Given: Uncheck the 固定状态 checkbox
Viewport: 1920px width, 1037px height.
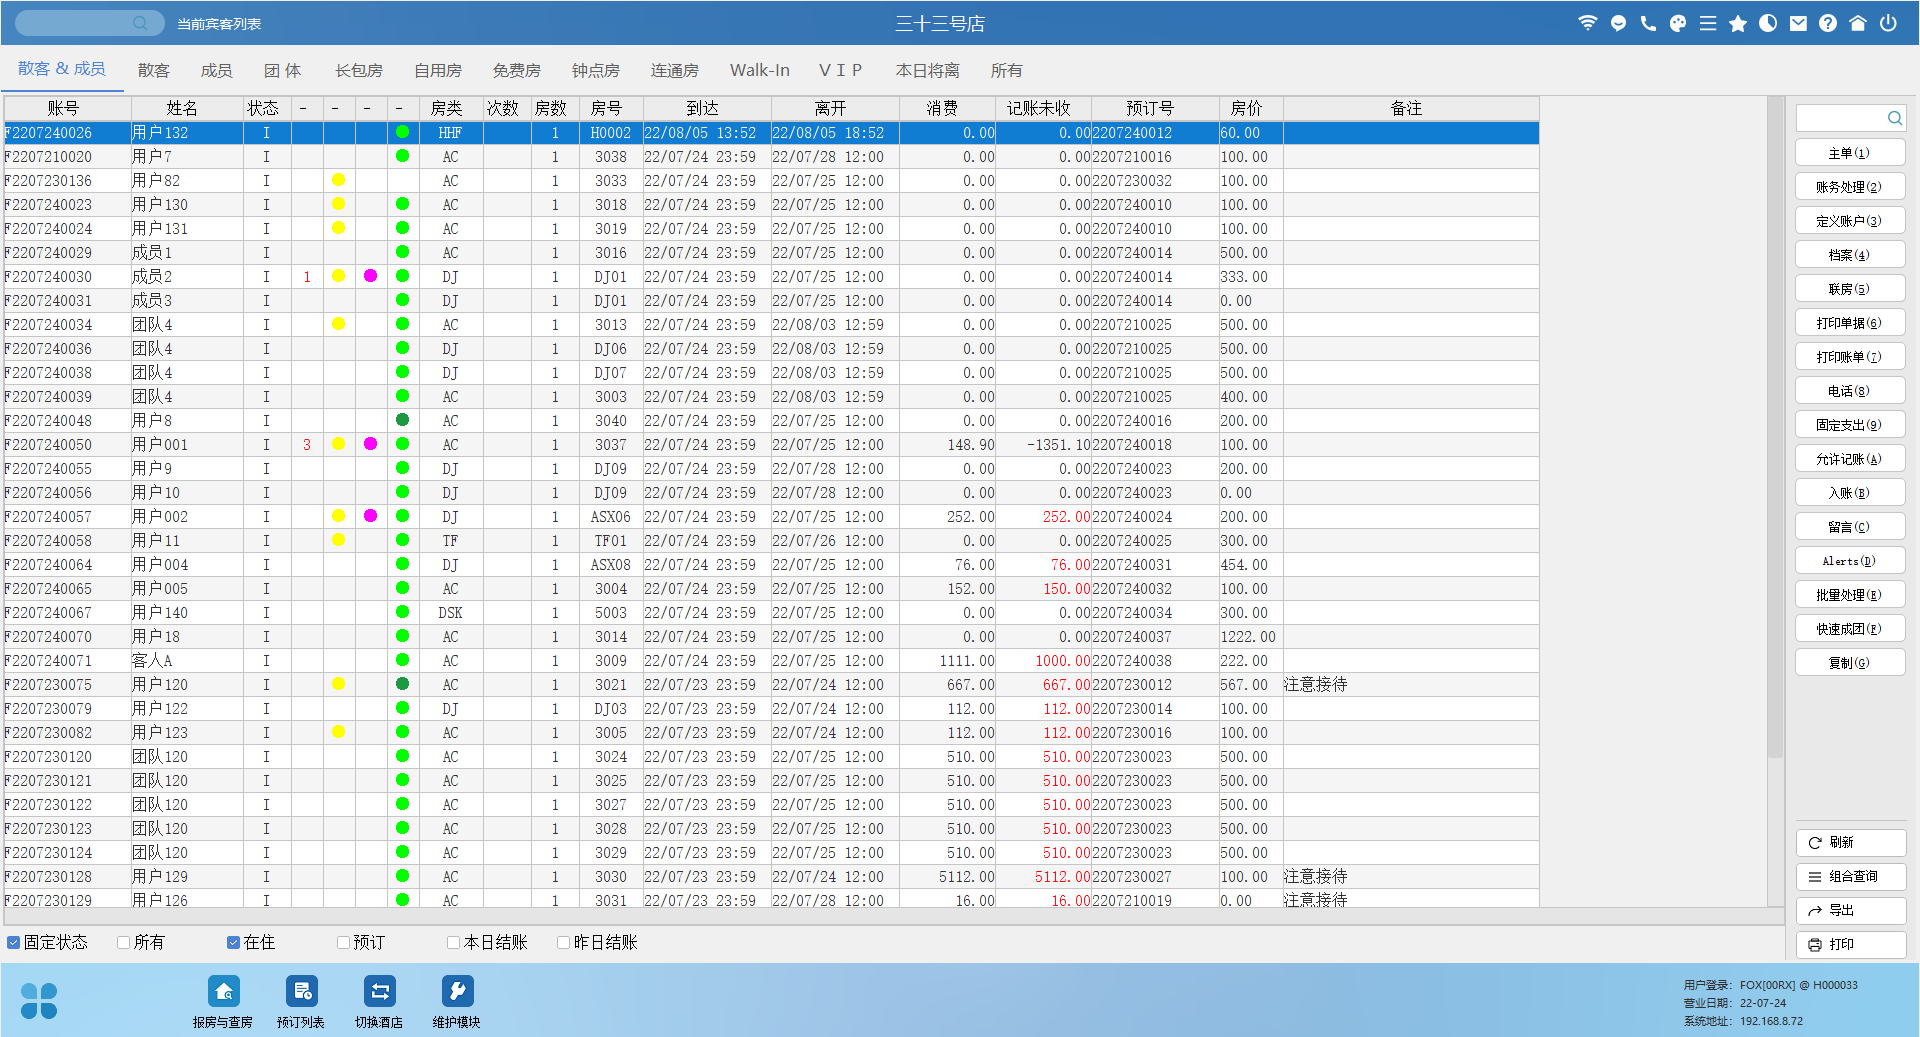Looking at the screenshot, I should pyautogui.click(x=14, y=942).
